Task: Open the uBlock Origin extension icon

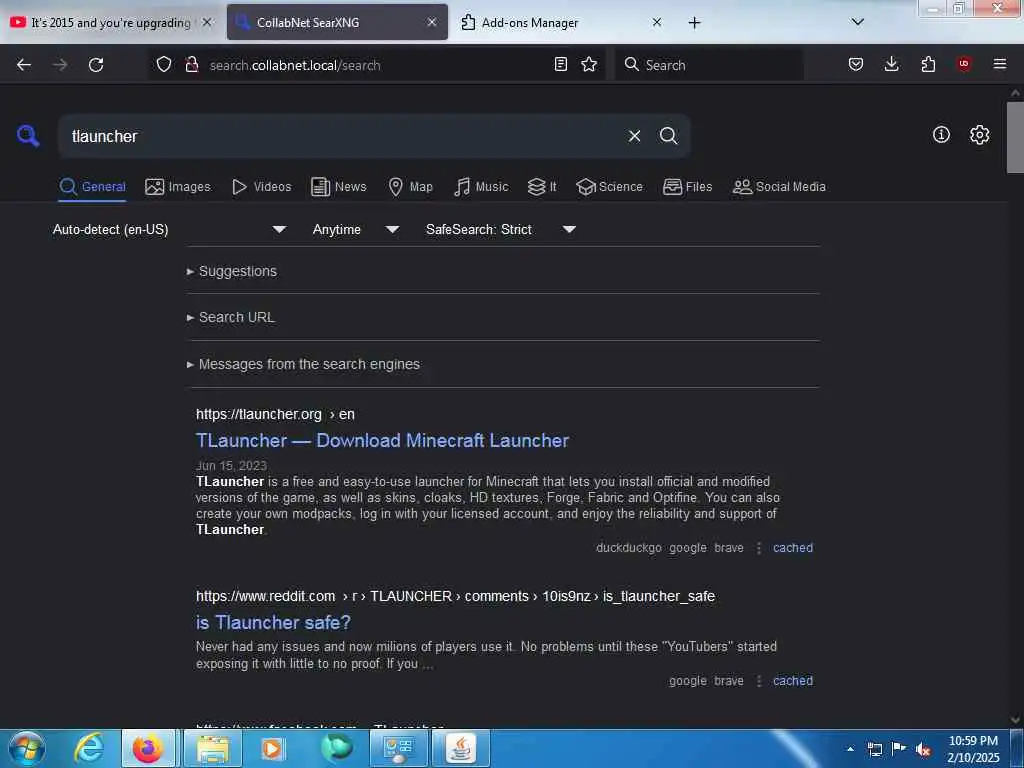Action: [964, 64]
